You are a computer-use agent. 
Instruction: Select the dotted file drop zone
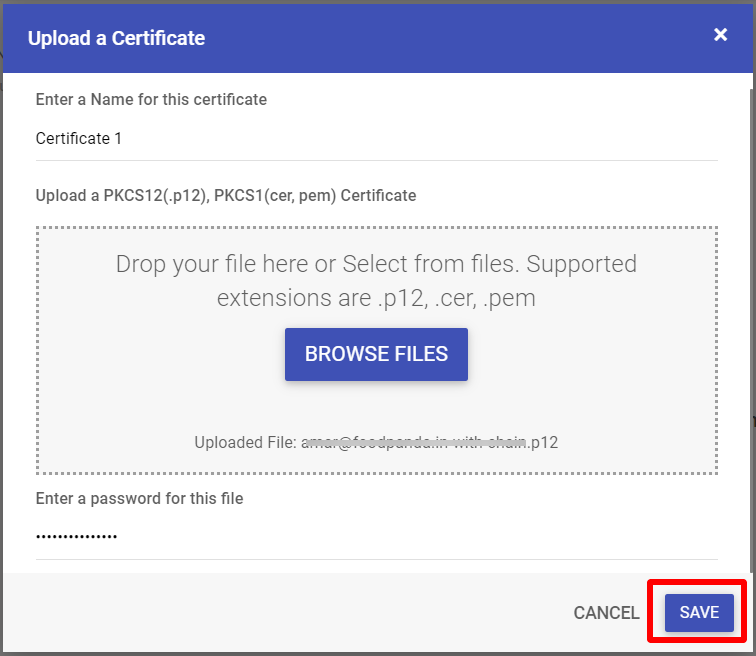pyautogui.click(x=377, y=350)
